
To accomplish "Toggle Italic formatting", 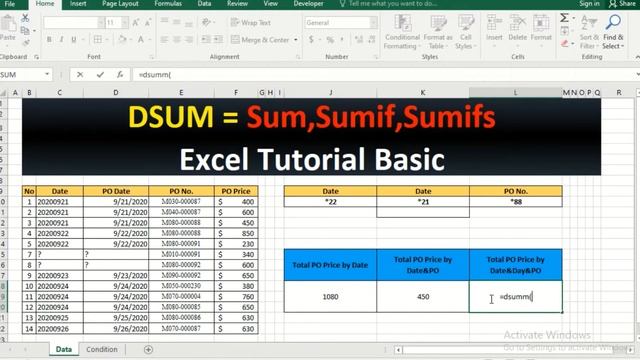I will point(61,40).
